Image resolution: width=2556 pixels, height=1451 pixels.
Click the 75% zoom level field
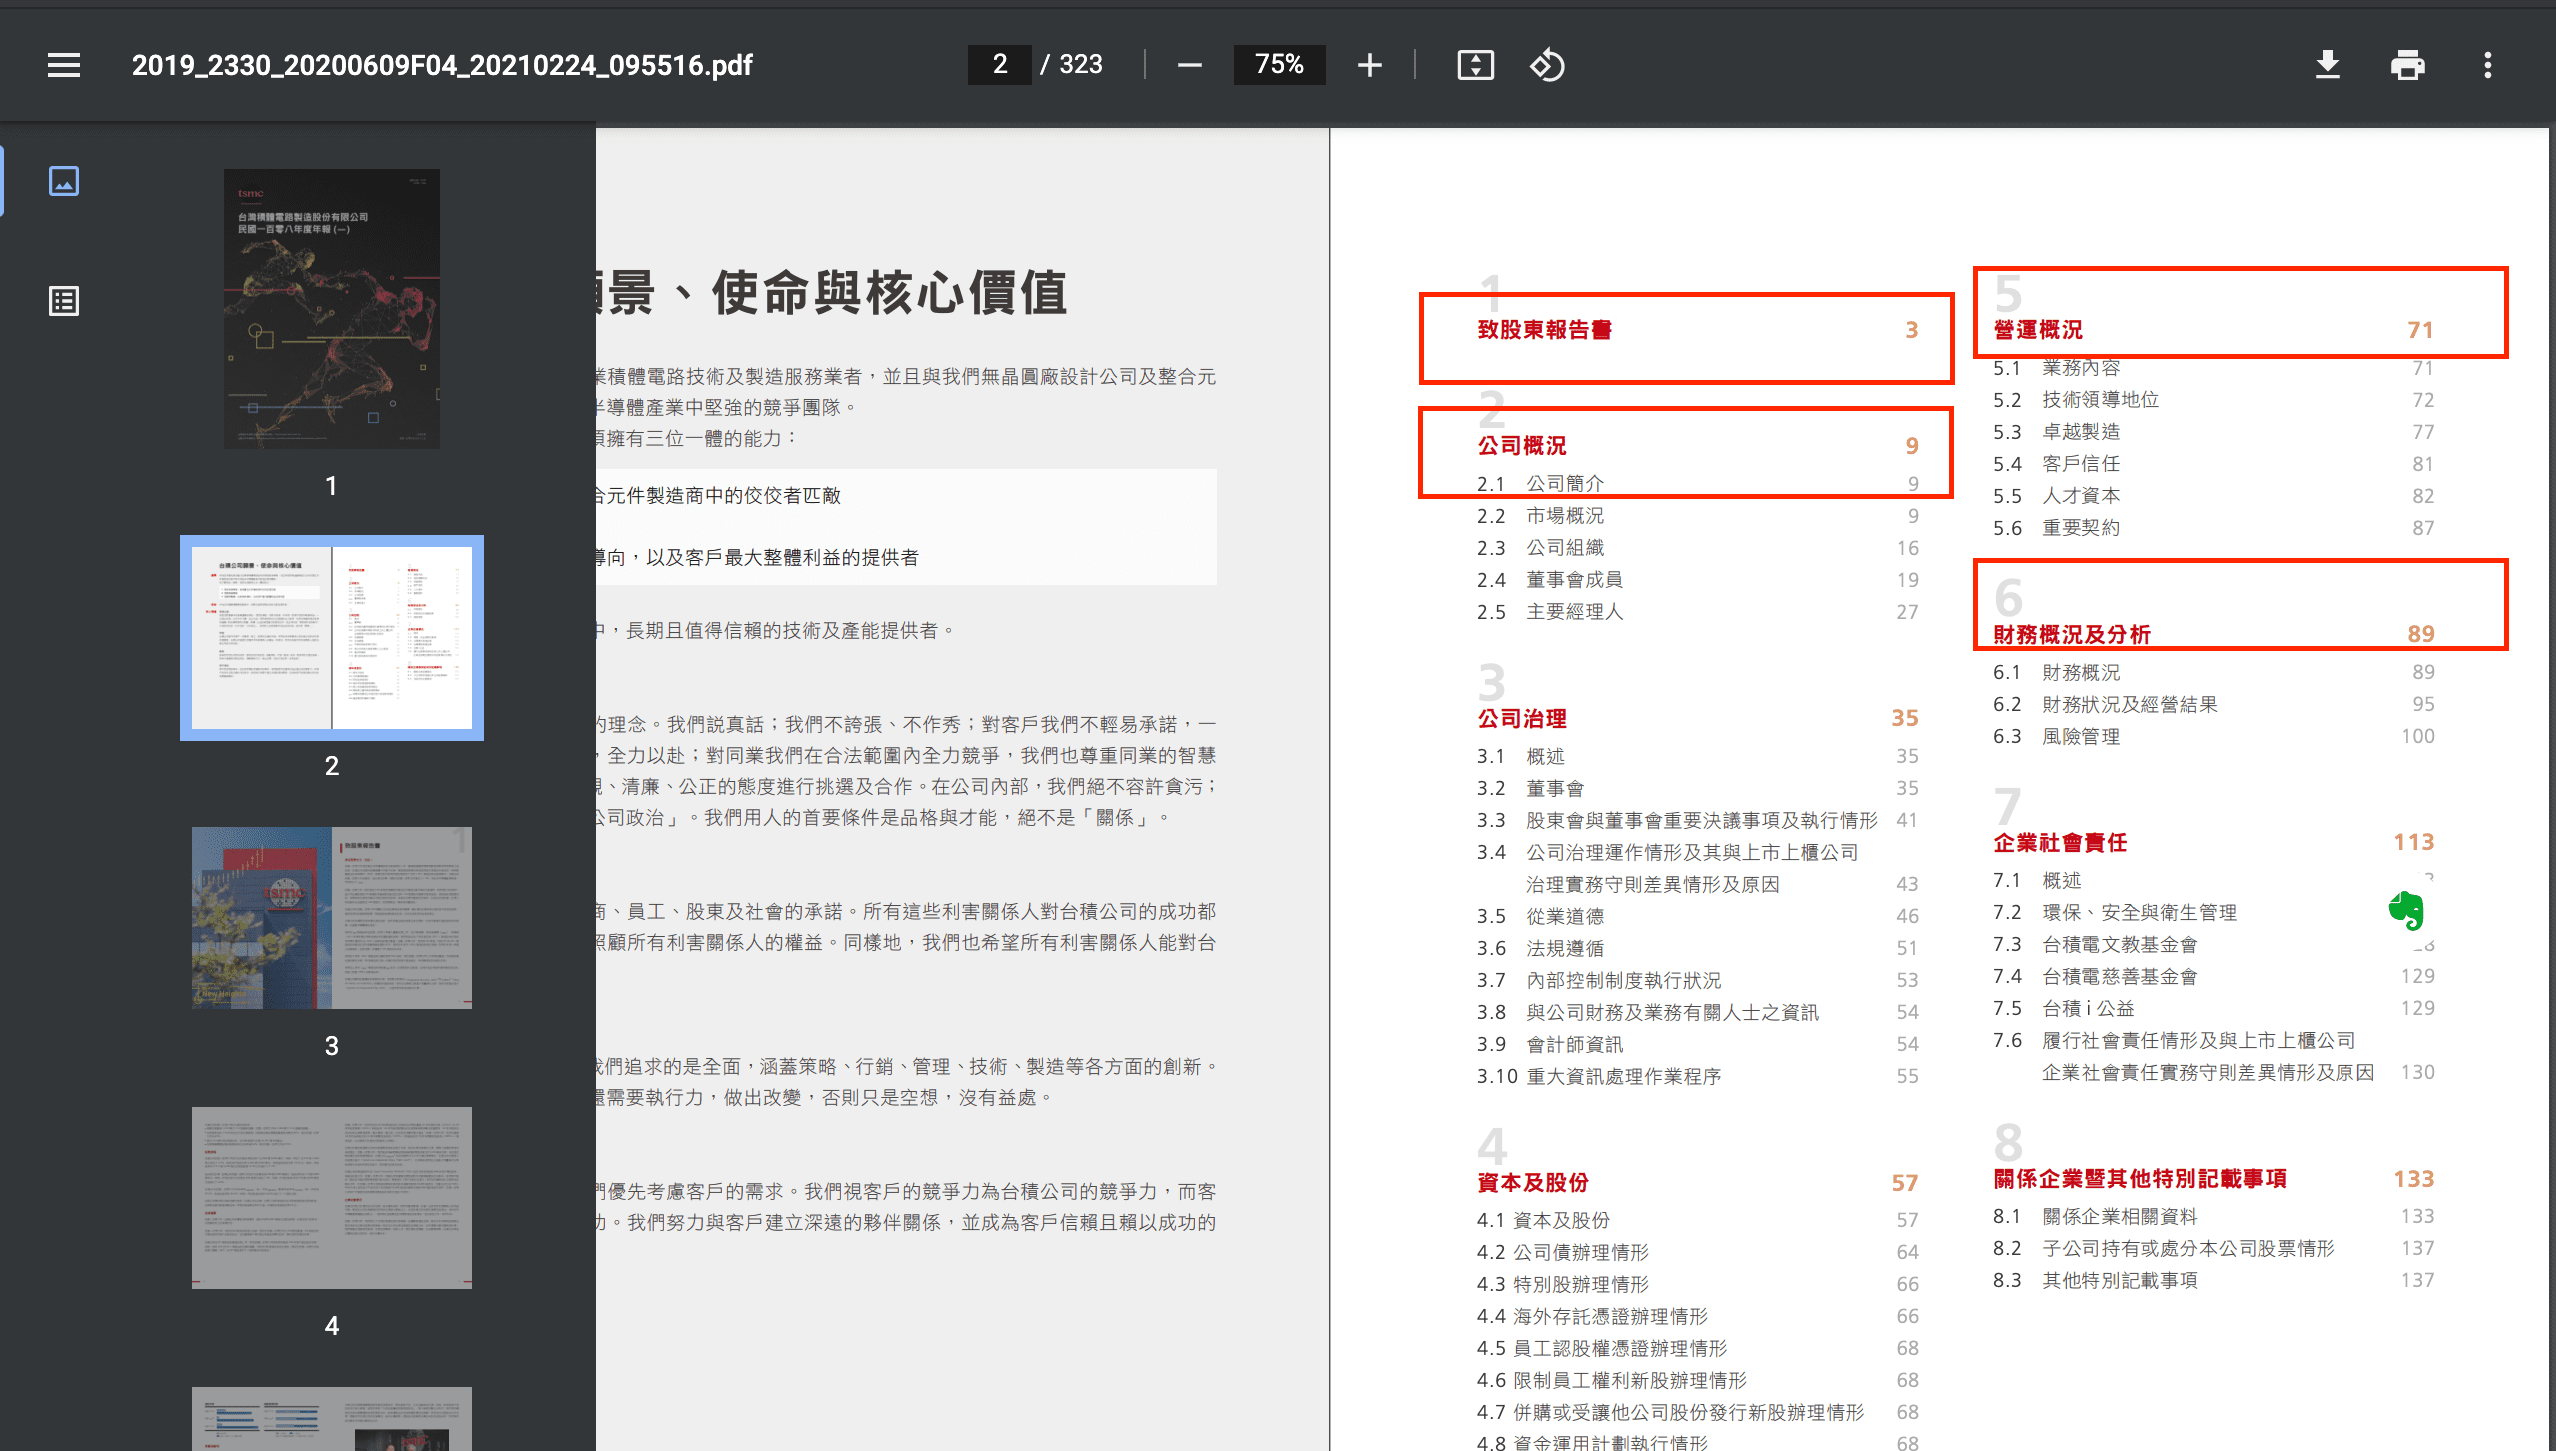tap(1279, 65)
